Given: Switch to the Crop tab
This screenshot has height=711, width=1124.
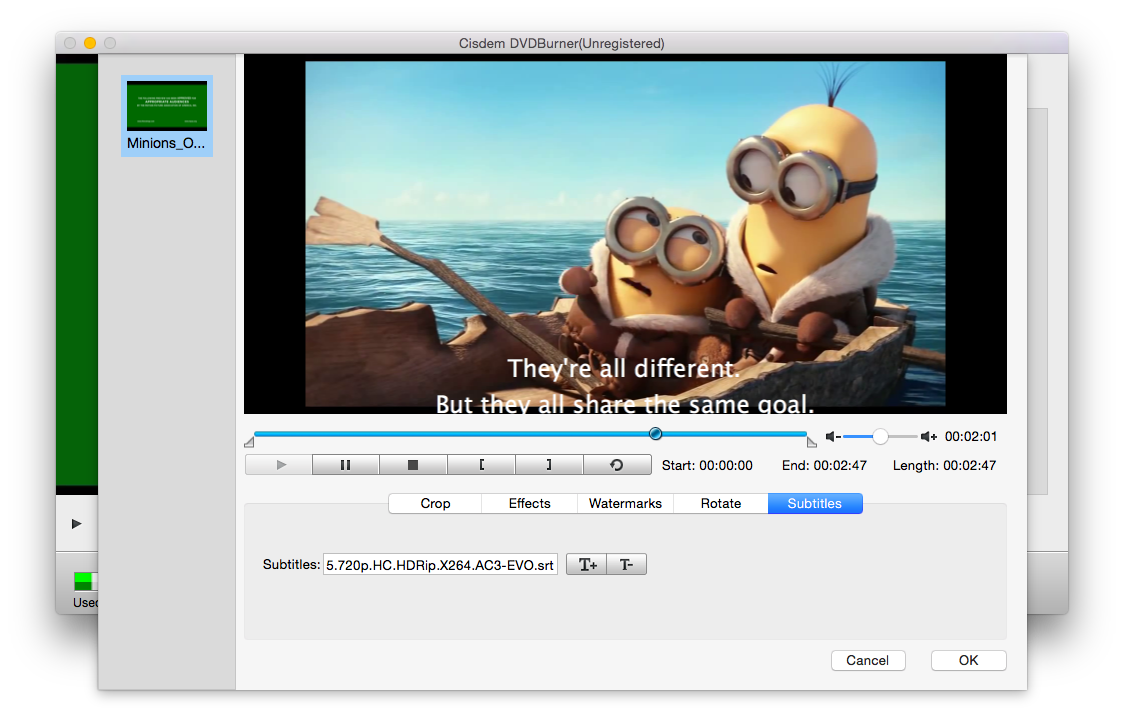Looking at the screenshot, I should (x=434, y=503).
